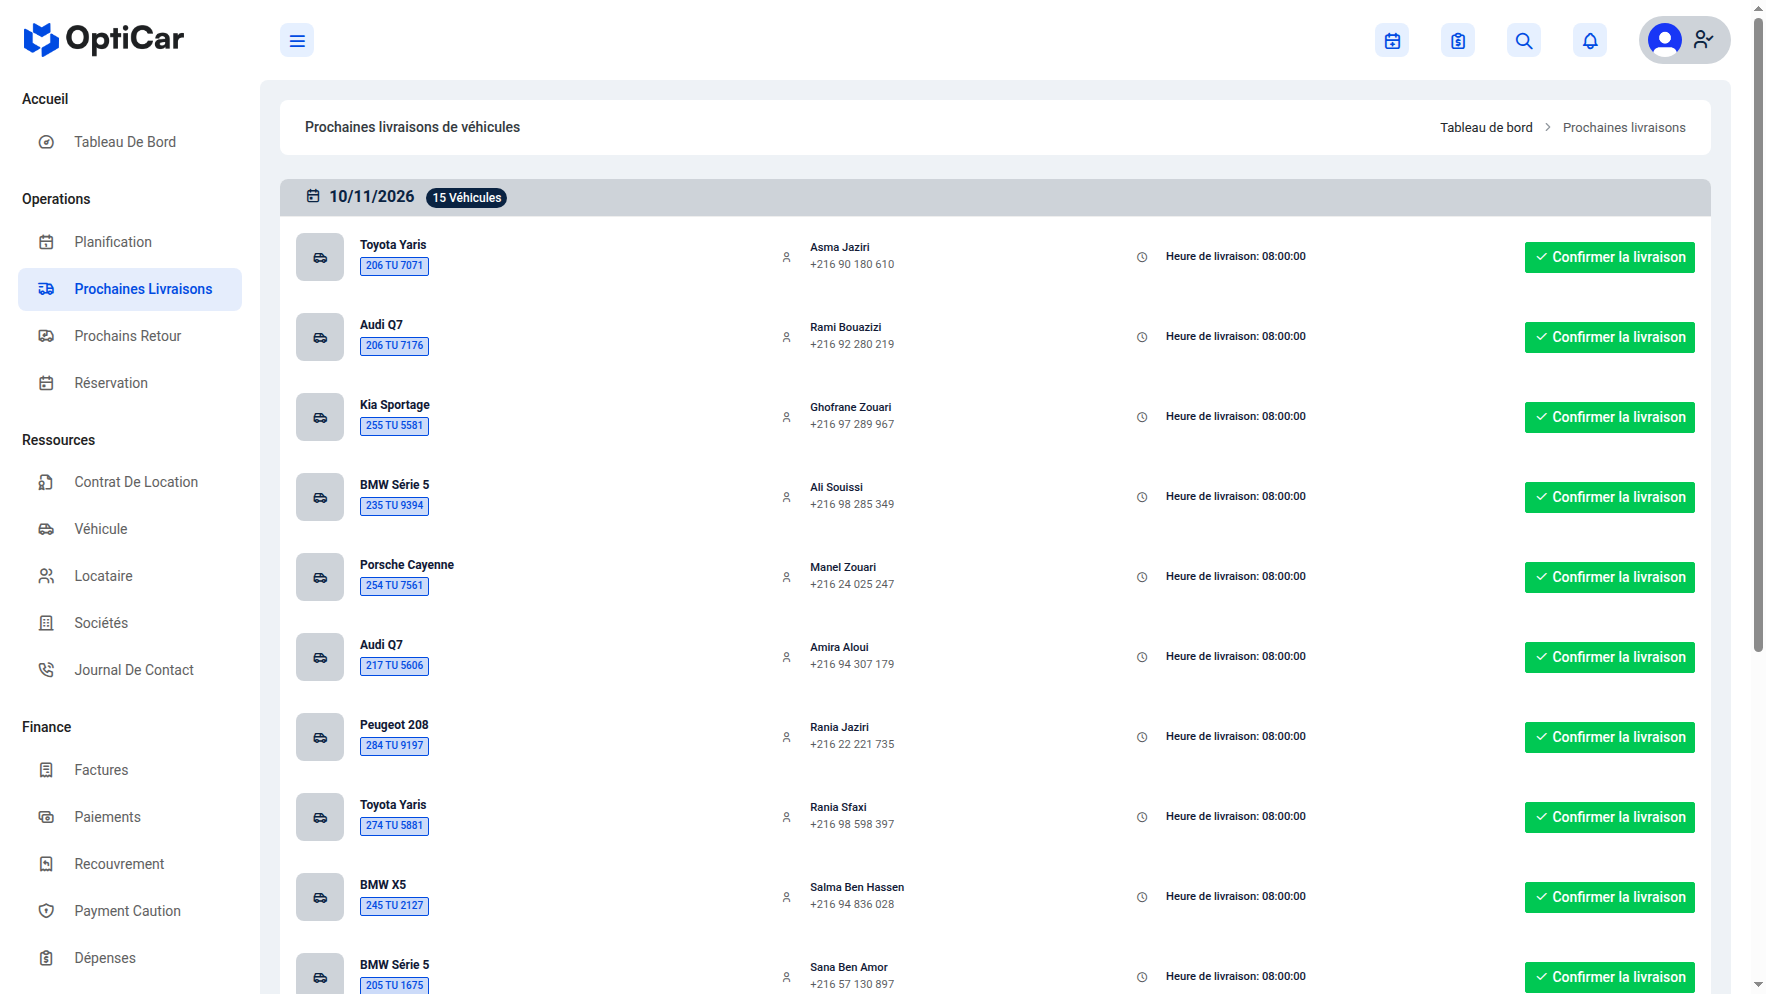Viewport: 1766px width, 994px height.
Task: Click the car icon beside Peugeot 208
Action: pyautogui.click(x=320, y=737)
